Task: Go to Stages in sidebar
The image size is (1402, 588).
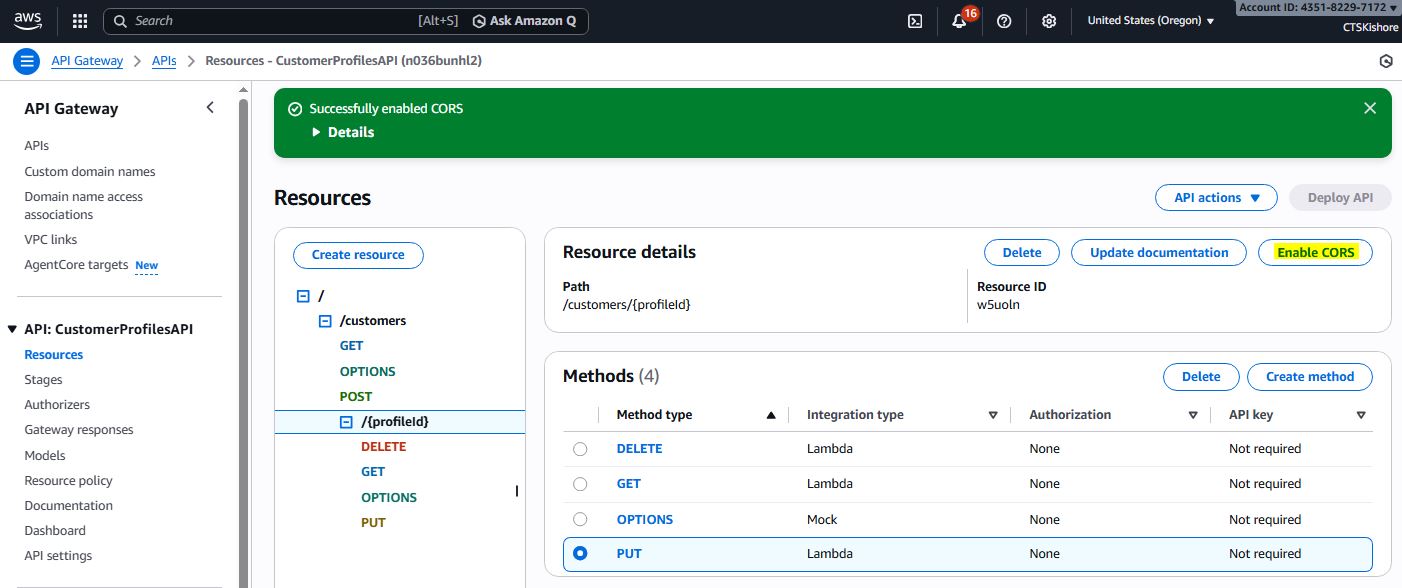Action: [x=43, y=380]
